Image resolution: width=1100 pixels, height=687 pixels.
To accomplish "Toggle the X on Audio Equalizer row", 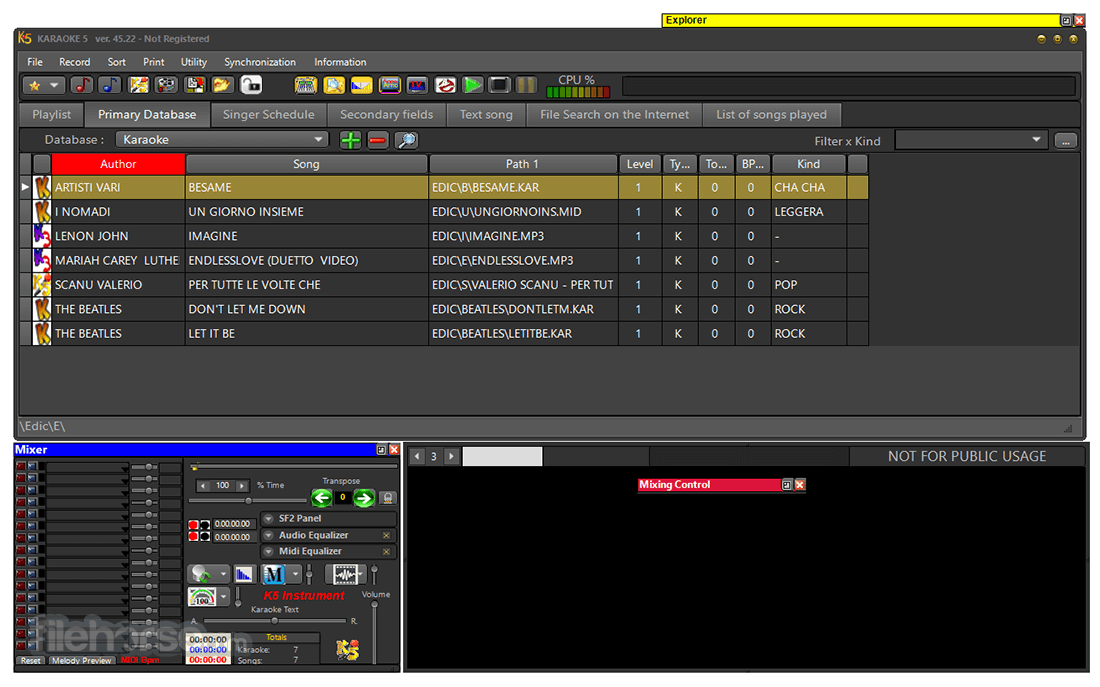I will [x=386, y=535].
